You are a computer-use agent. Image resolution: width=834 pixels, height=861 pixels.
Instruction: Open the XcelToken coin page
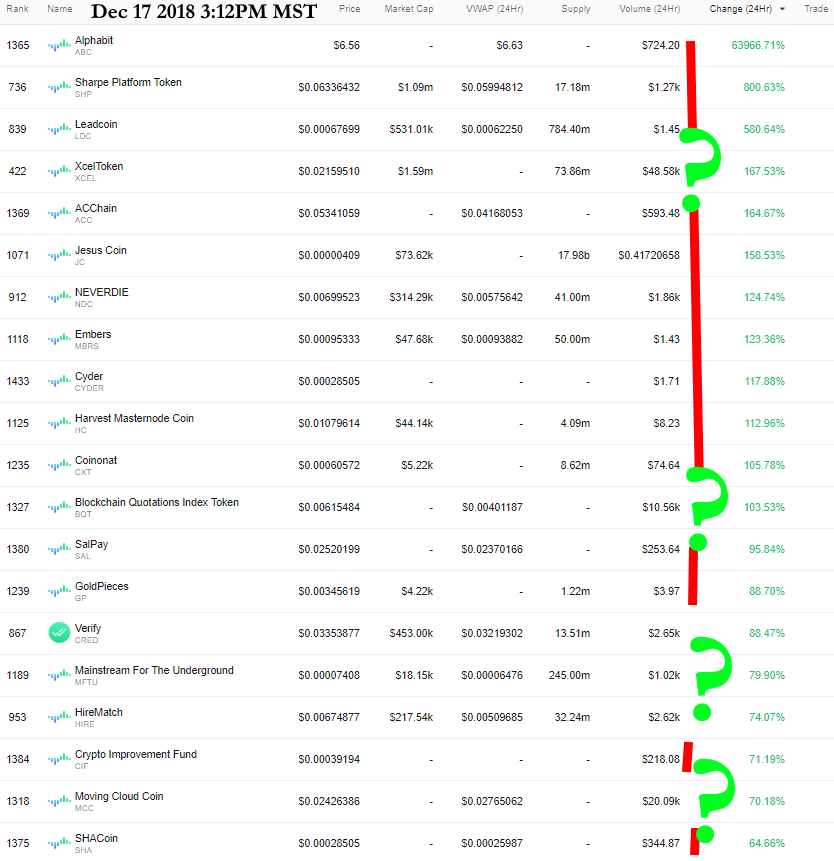99,166
